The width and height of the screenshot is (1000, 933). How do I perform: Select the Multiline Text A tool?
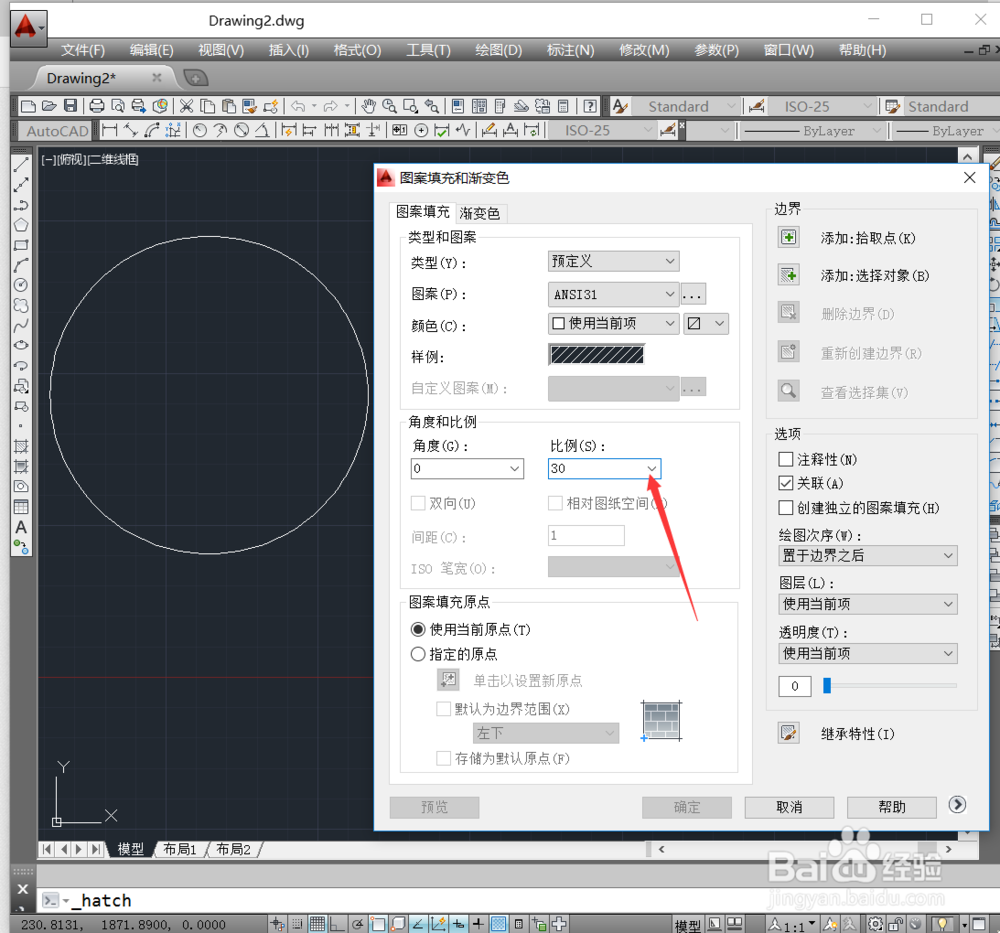point(21,527)
